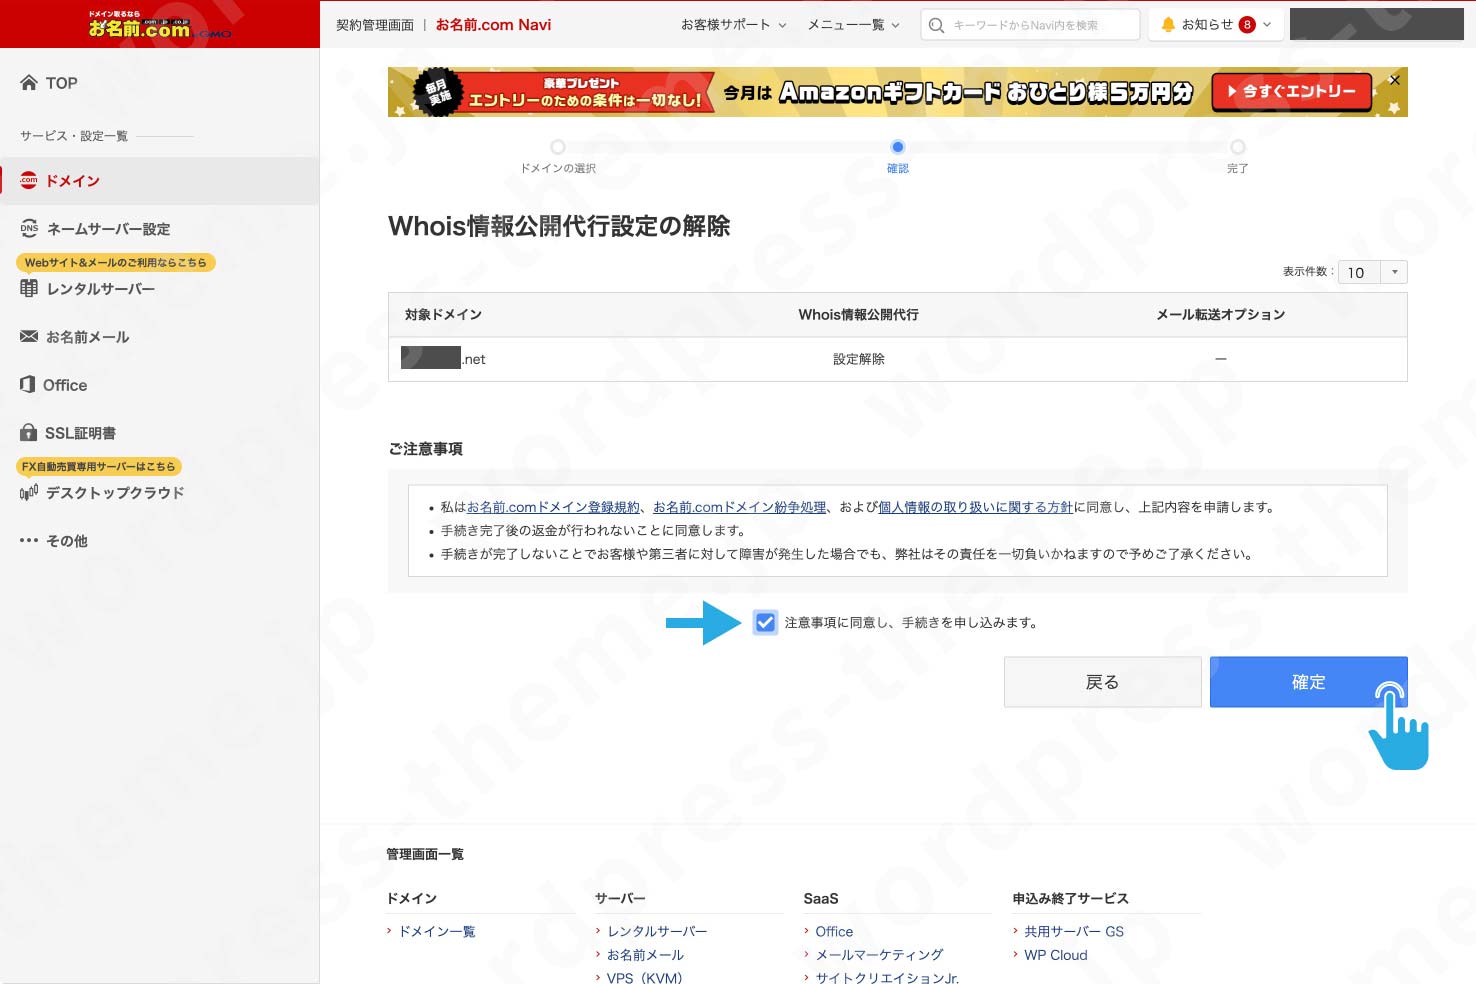Click the その他 three-dots icon
The height and width of the screenshot is (984, 1476).
pos(29,540)
